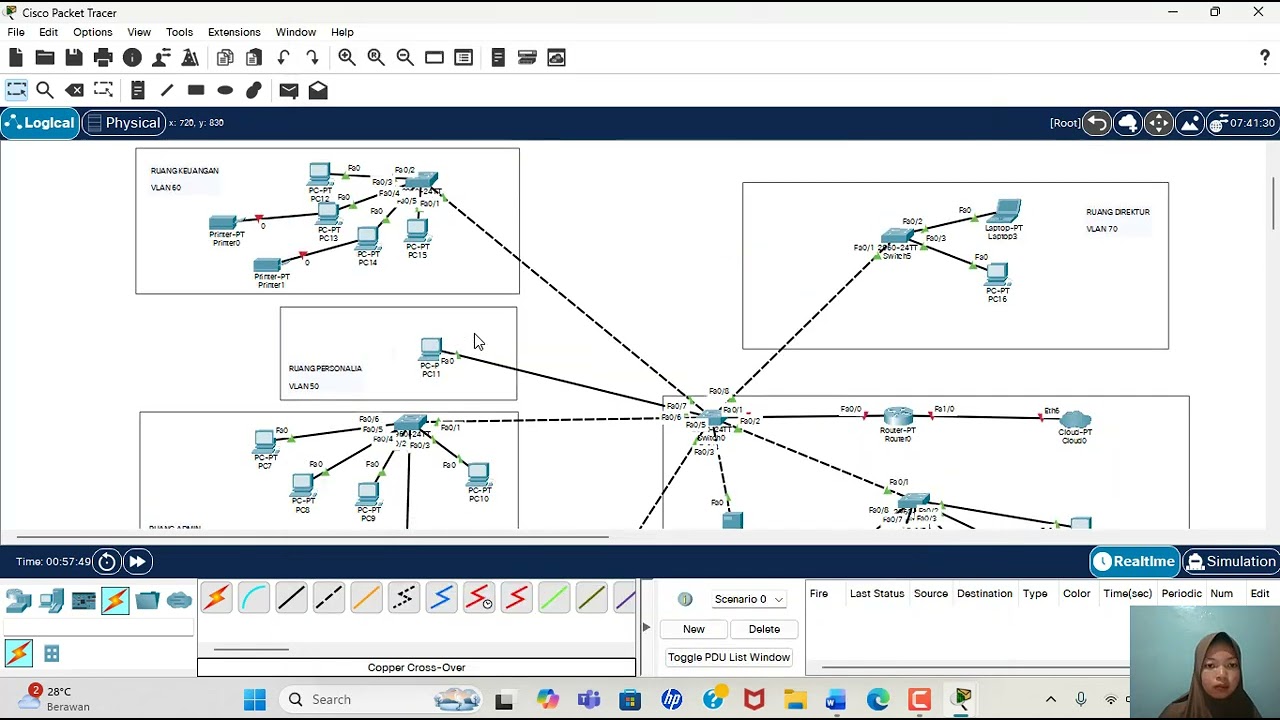Switch to Realtime mode
The width and height of the screenshot is (1280, 720).
coord(1134,561)
